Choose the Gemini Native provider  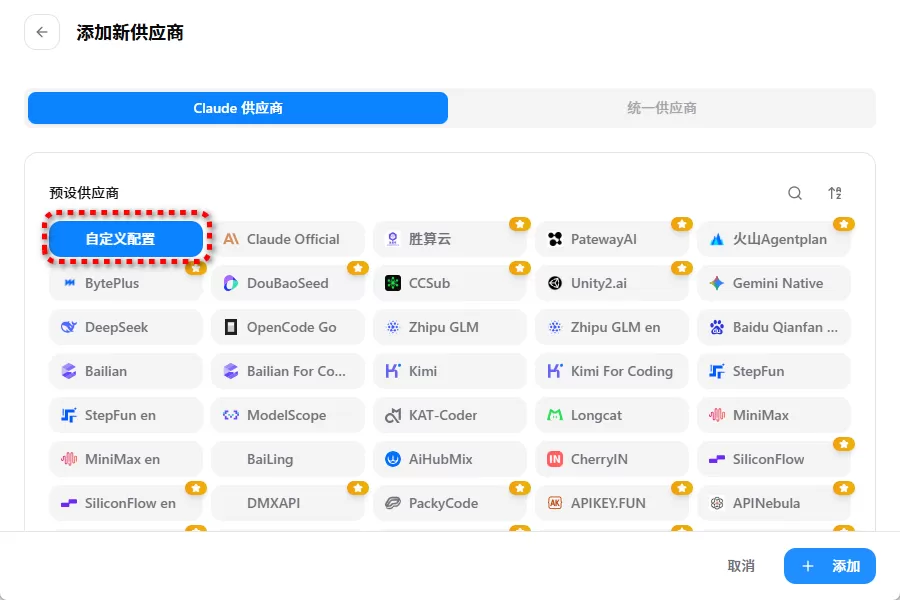pos(774,283)
